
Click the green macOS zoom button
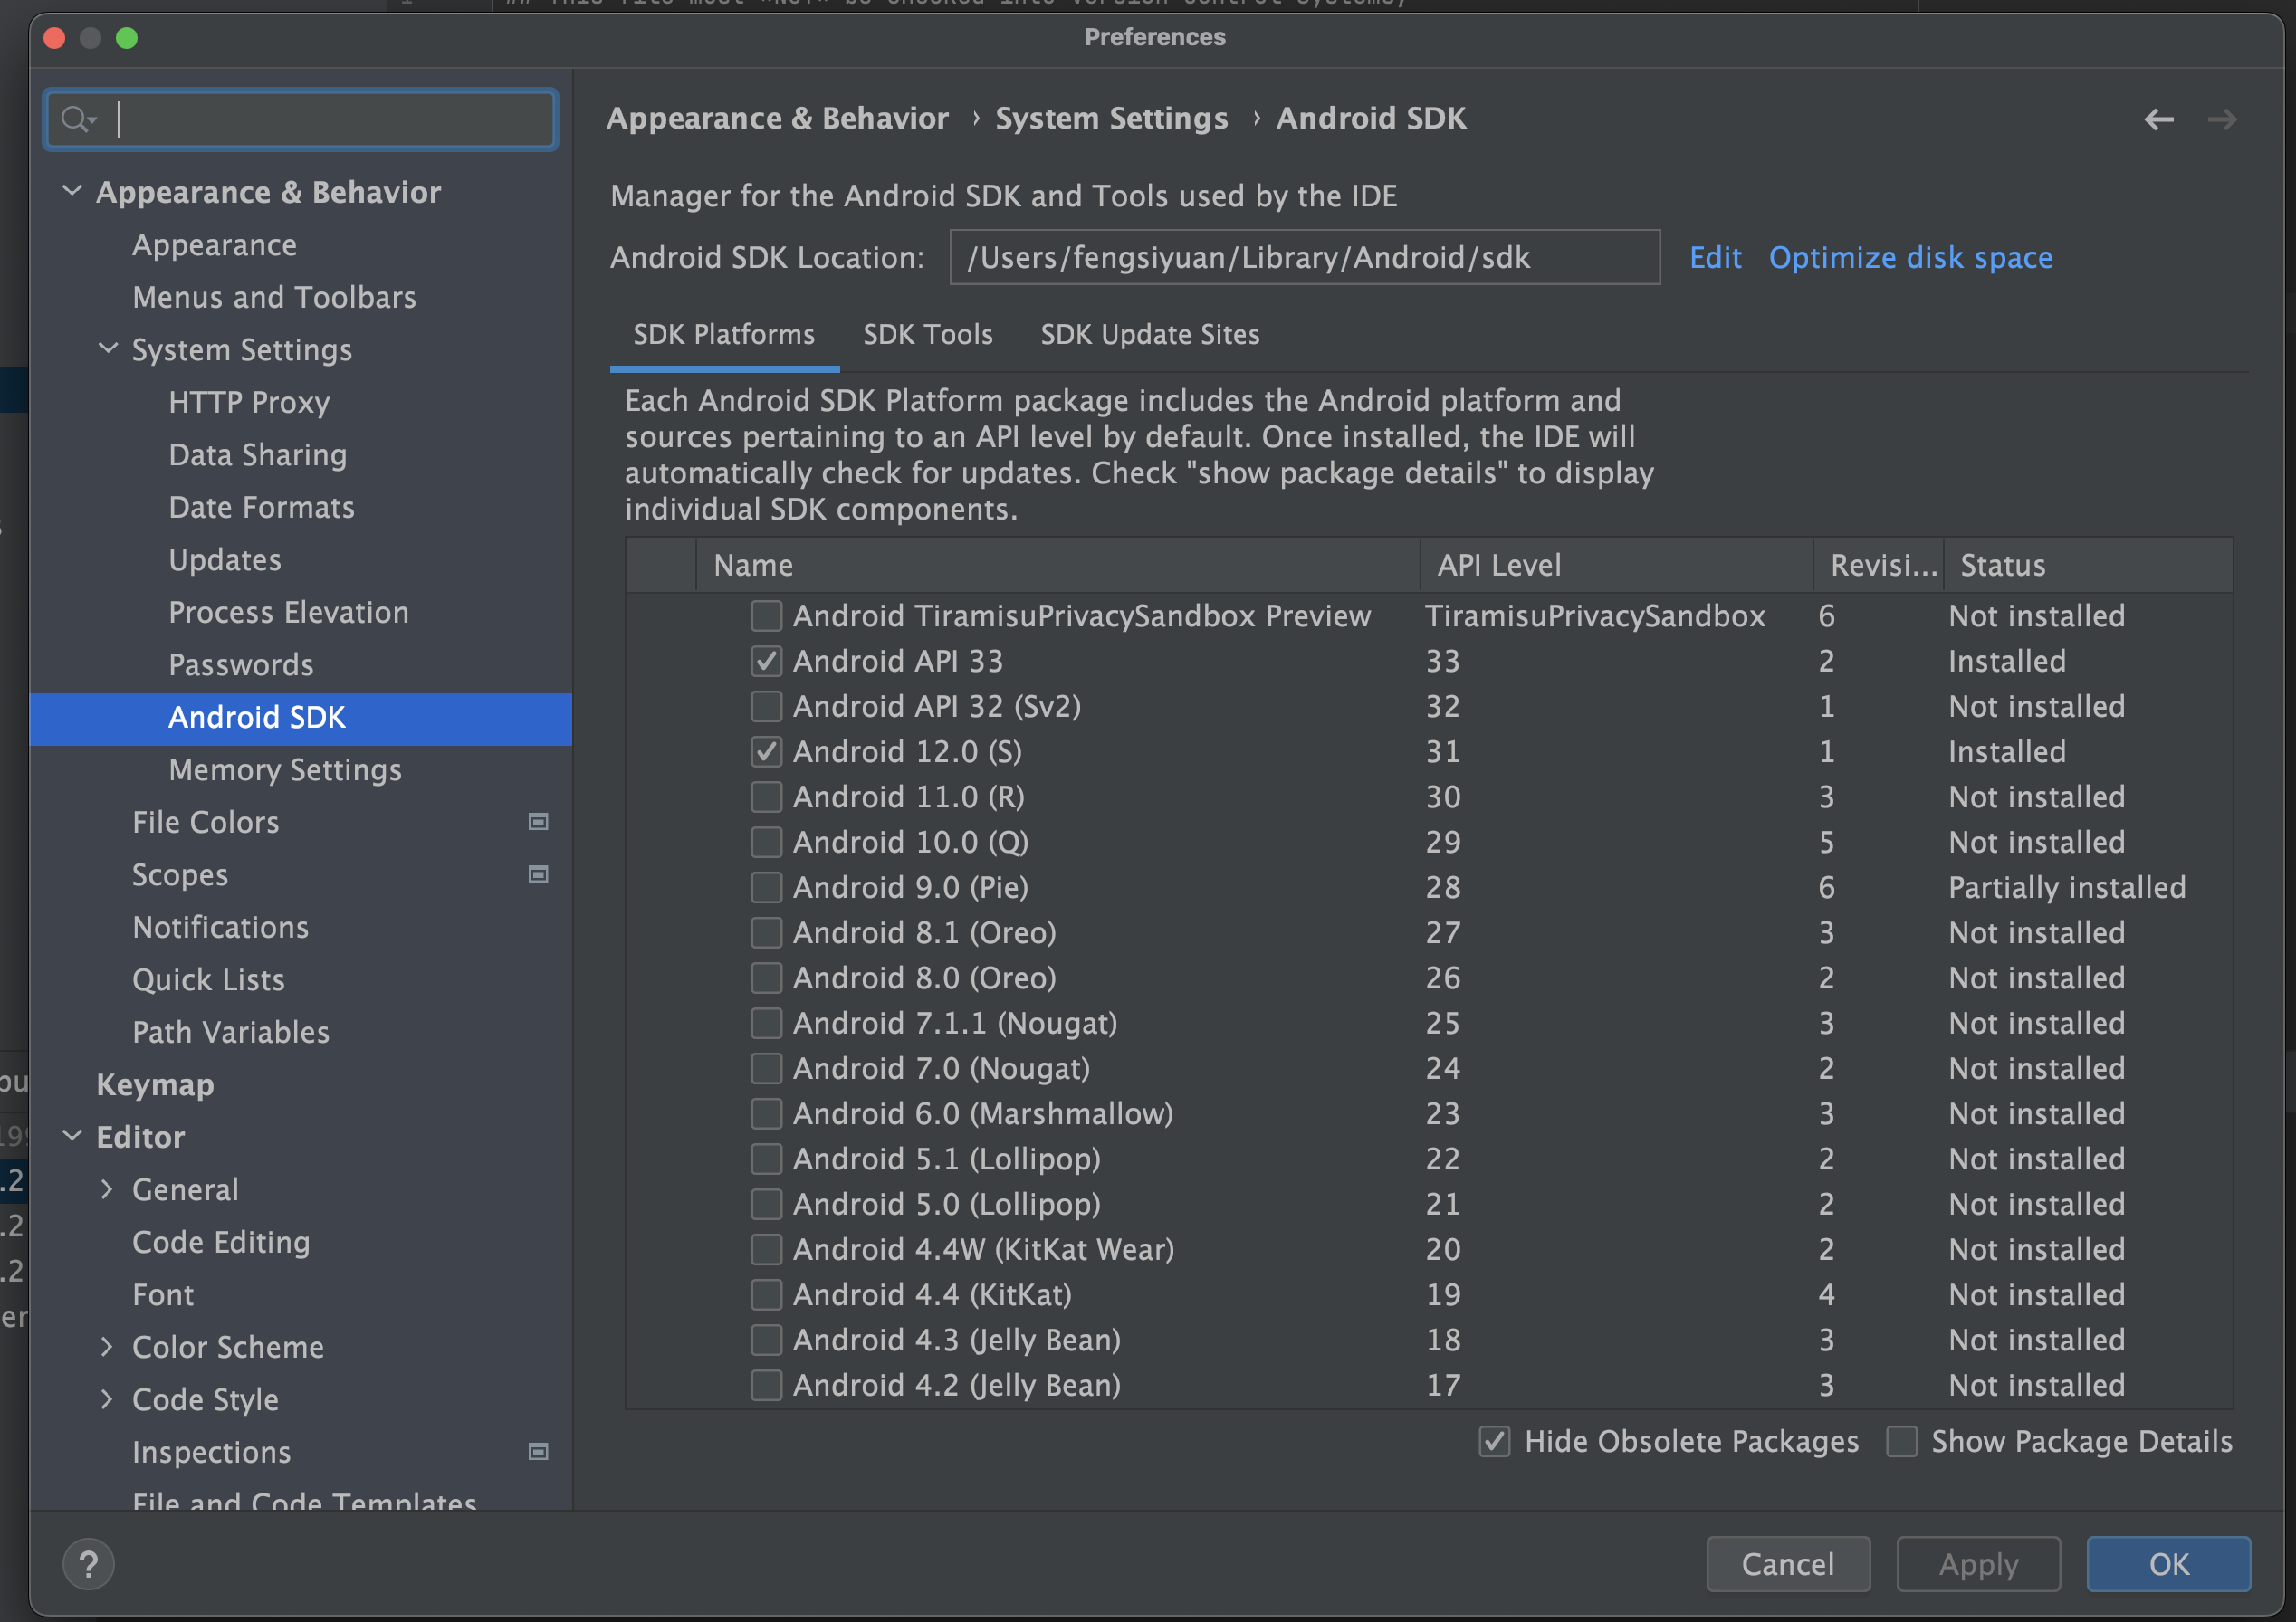pyautogui.click(x=127, y=38)
